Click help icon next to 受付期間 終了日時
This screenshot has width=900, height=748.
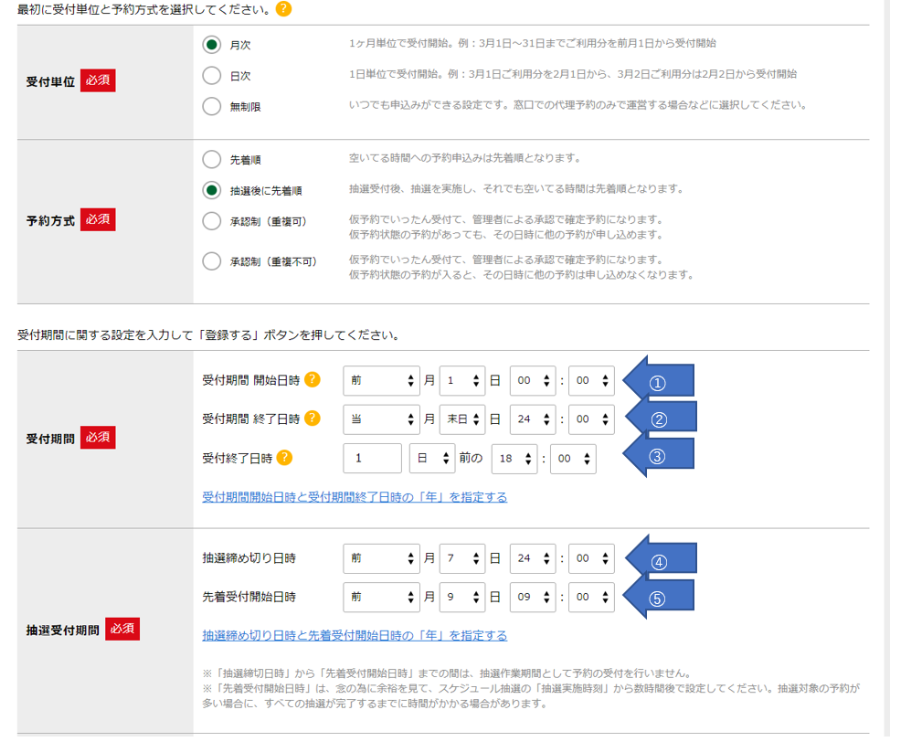[313, 419]
